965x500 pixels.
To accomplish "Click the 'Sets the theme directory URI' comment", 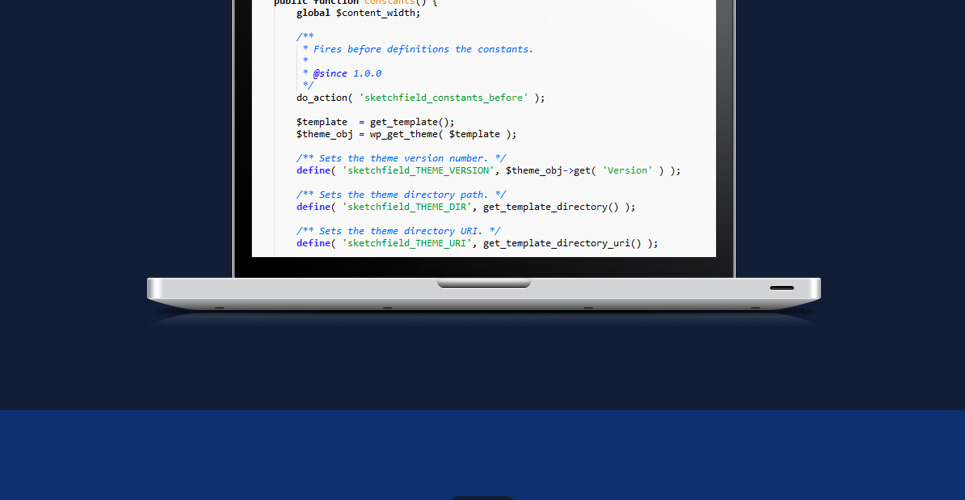I will 398,231.
